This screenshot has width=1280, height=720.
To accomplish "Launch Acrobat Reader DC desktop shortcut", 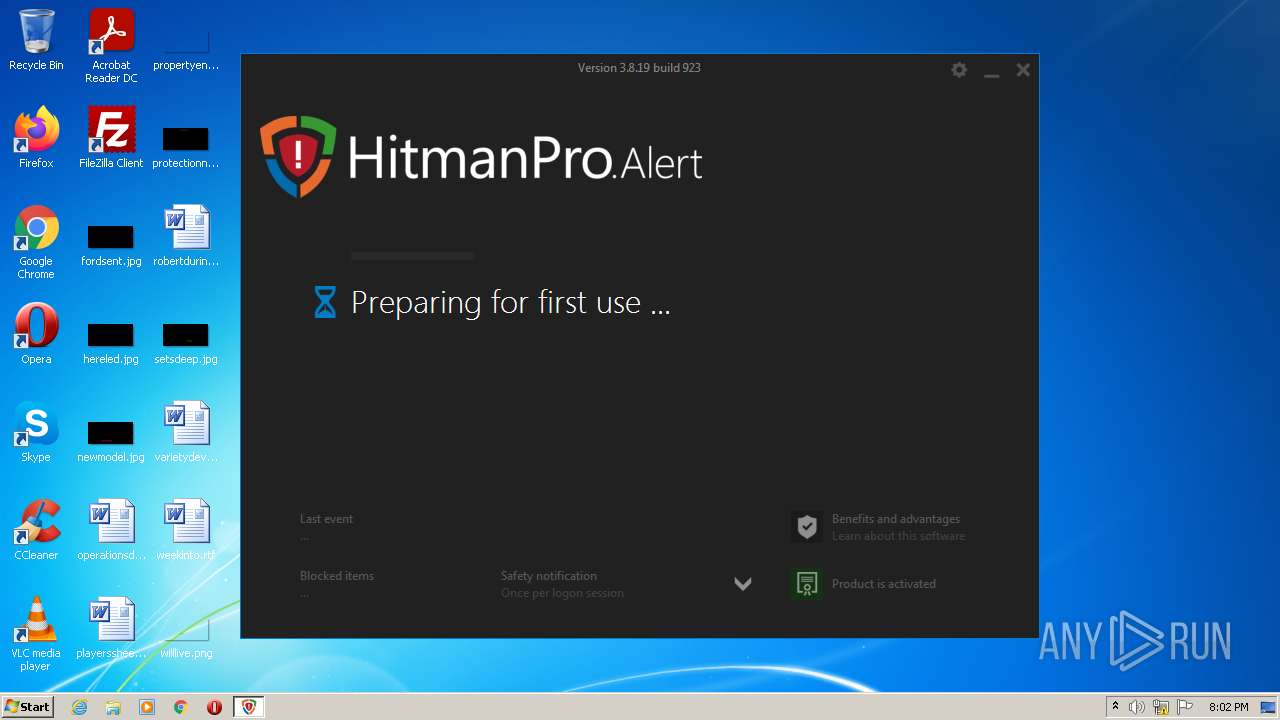I will coord(111,46).
